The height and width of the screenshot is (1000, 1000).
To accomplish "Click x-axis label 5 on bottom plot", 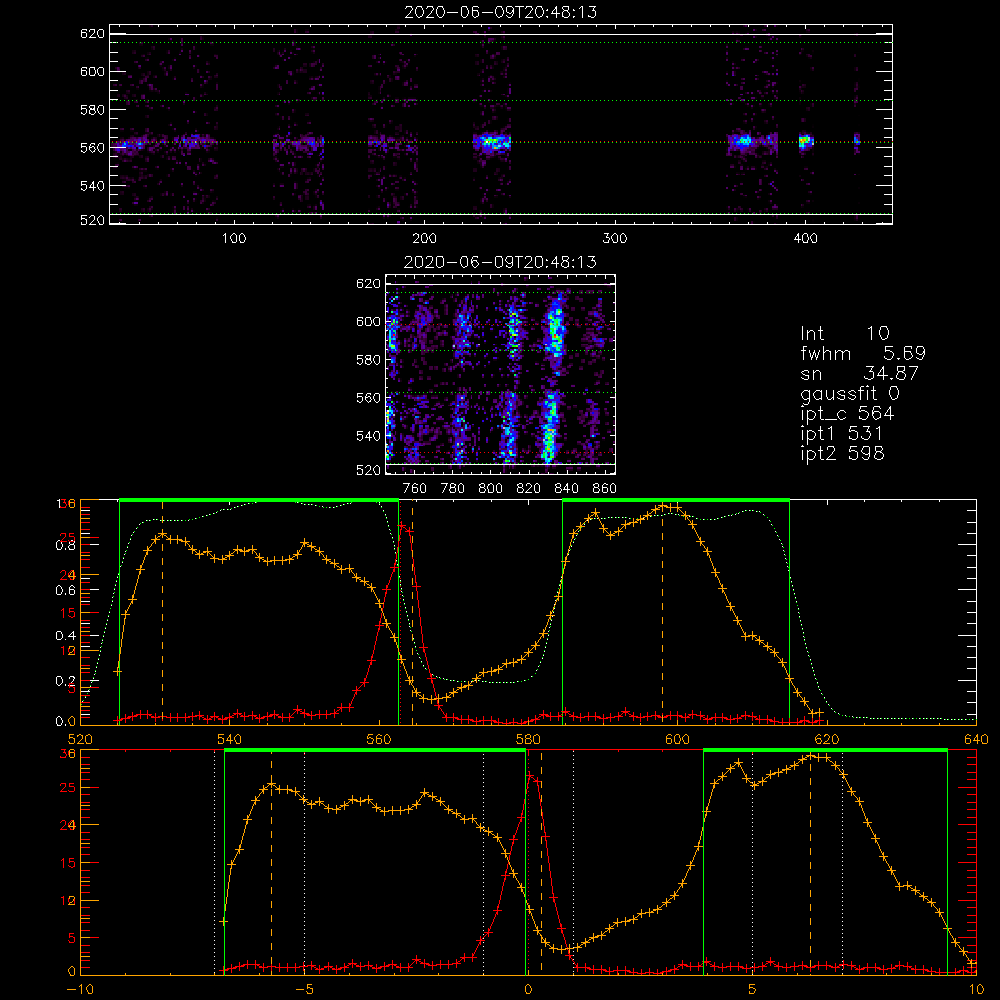I will tap(753, 990).
